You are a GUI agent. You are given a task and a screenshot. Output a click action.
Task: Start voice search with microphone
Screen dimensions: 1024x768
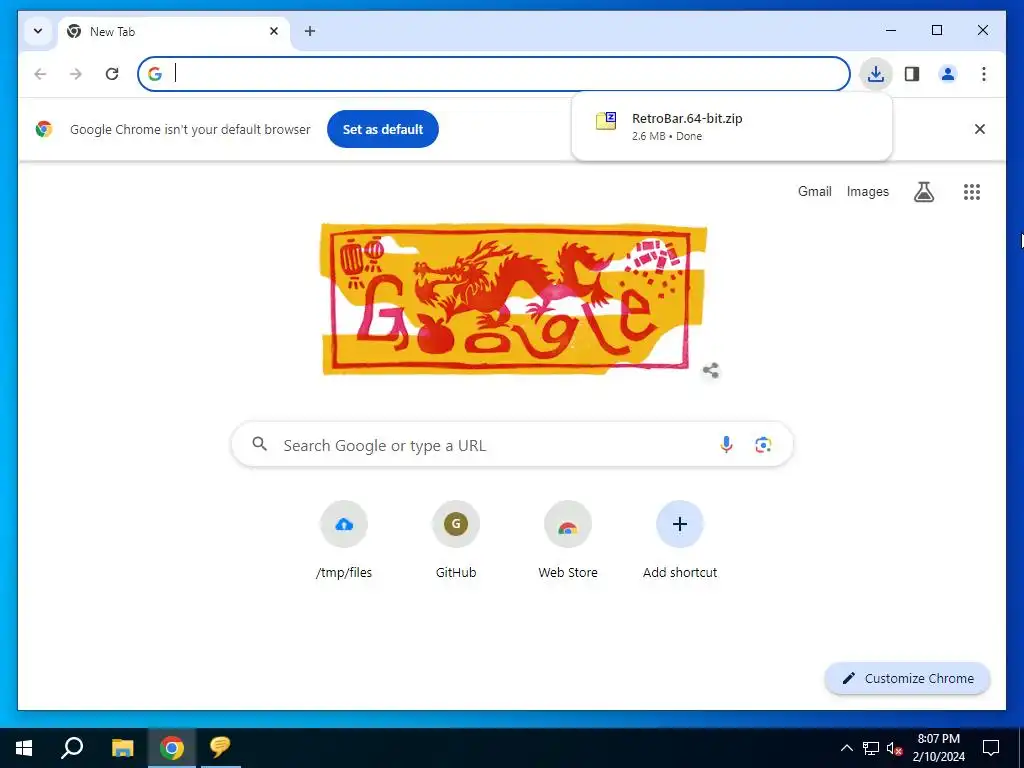[x=726, y=445]
